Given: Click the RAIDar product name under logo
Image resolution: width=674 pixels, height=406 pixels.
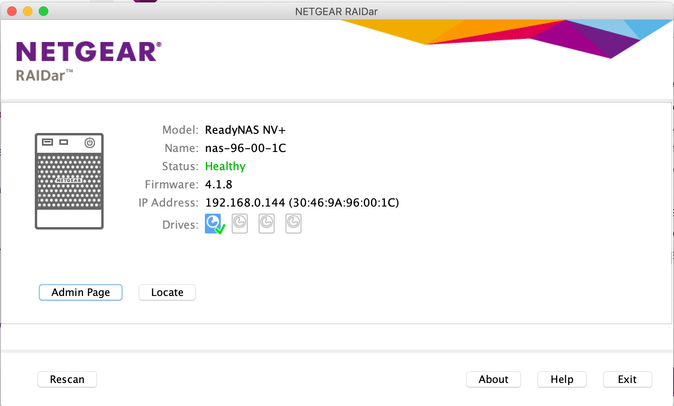Looking at the screenshot, I should pyautogui.click(x=45, y=77).
